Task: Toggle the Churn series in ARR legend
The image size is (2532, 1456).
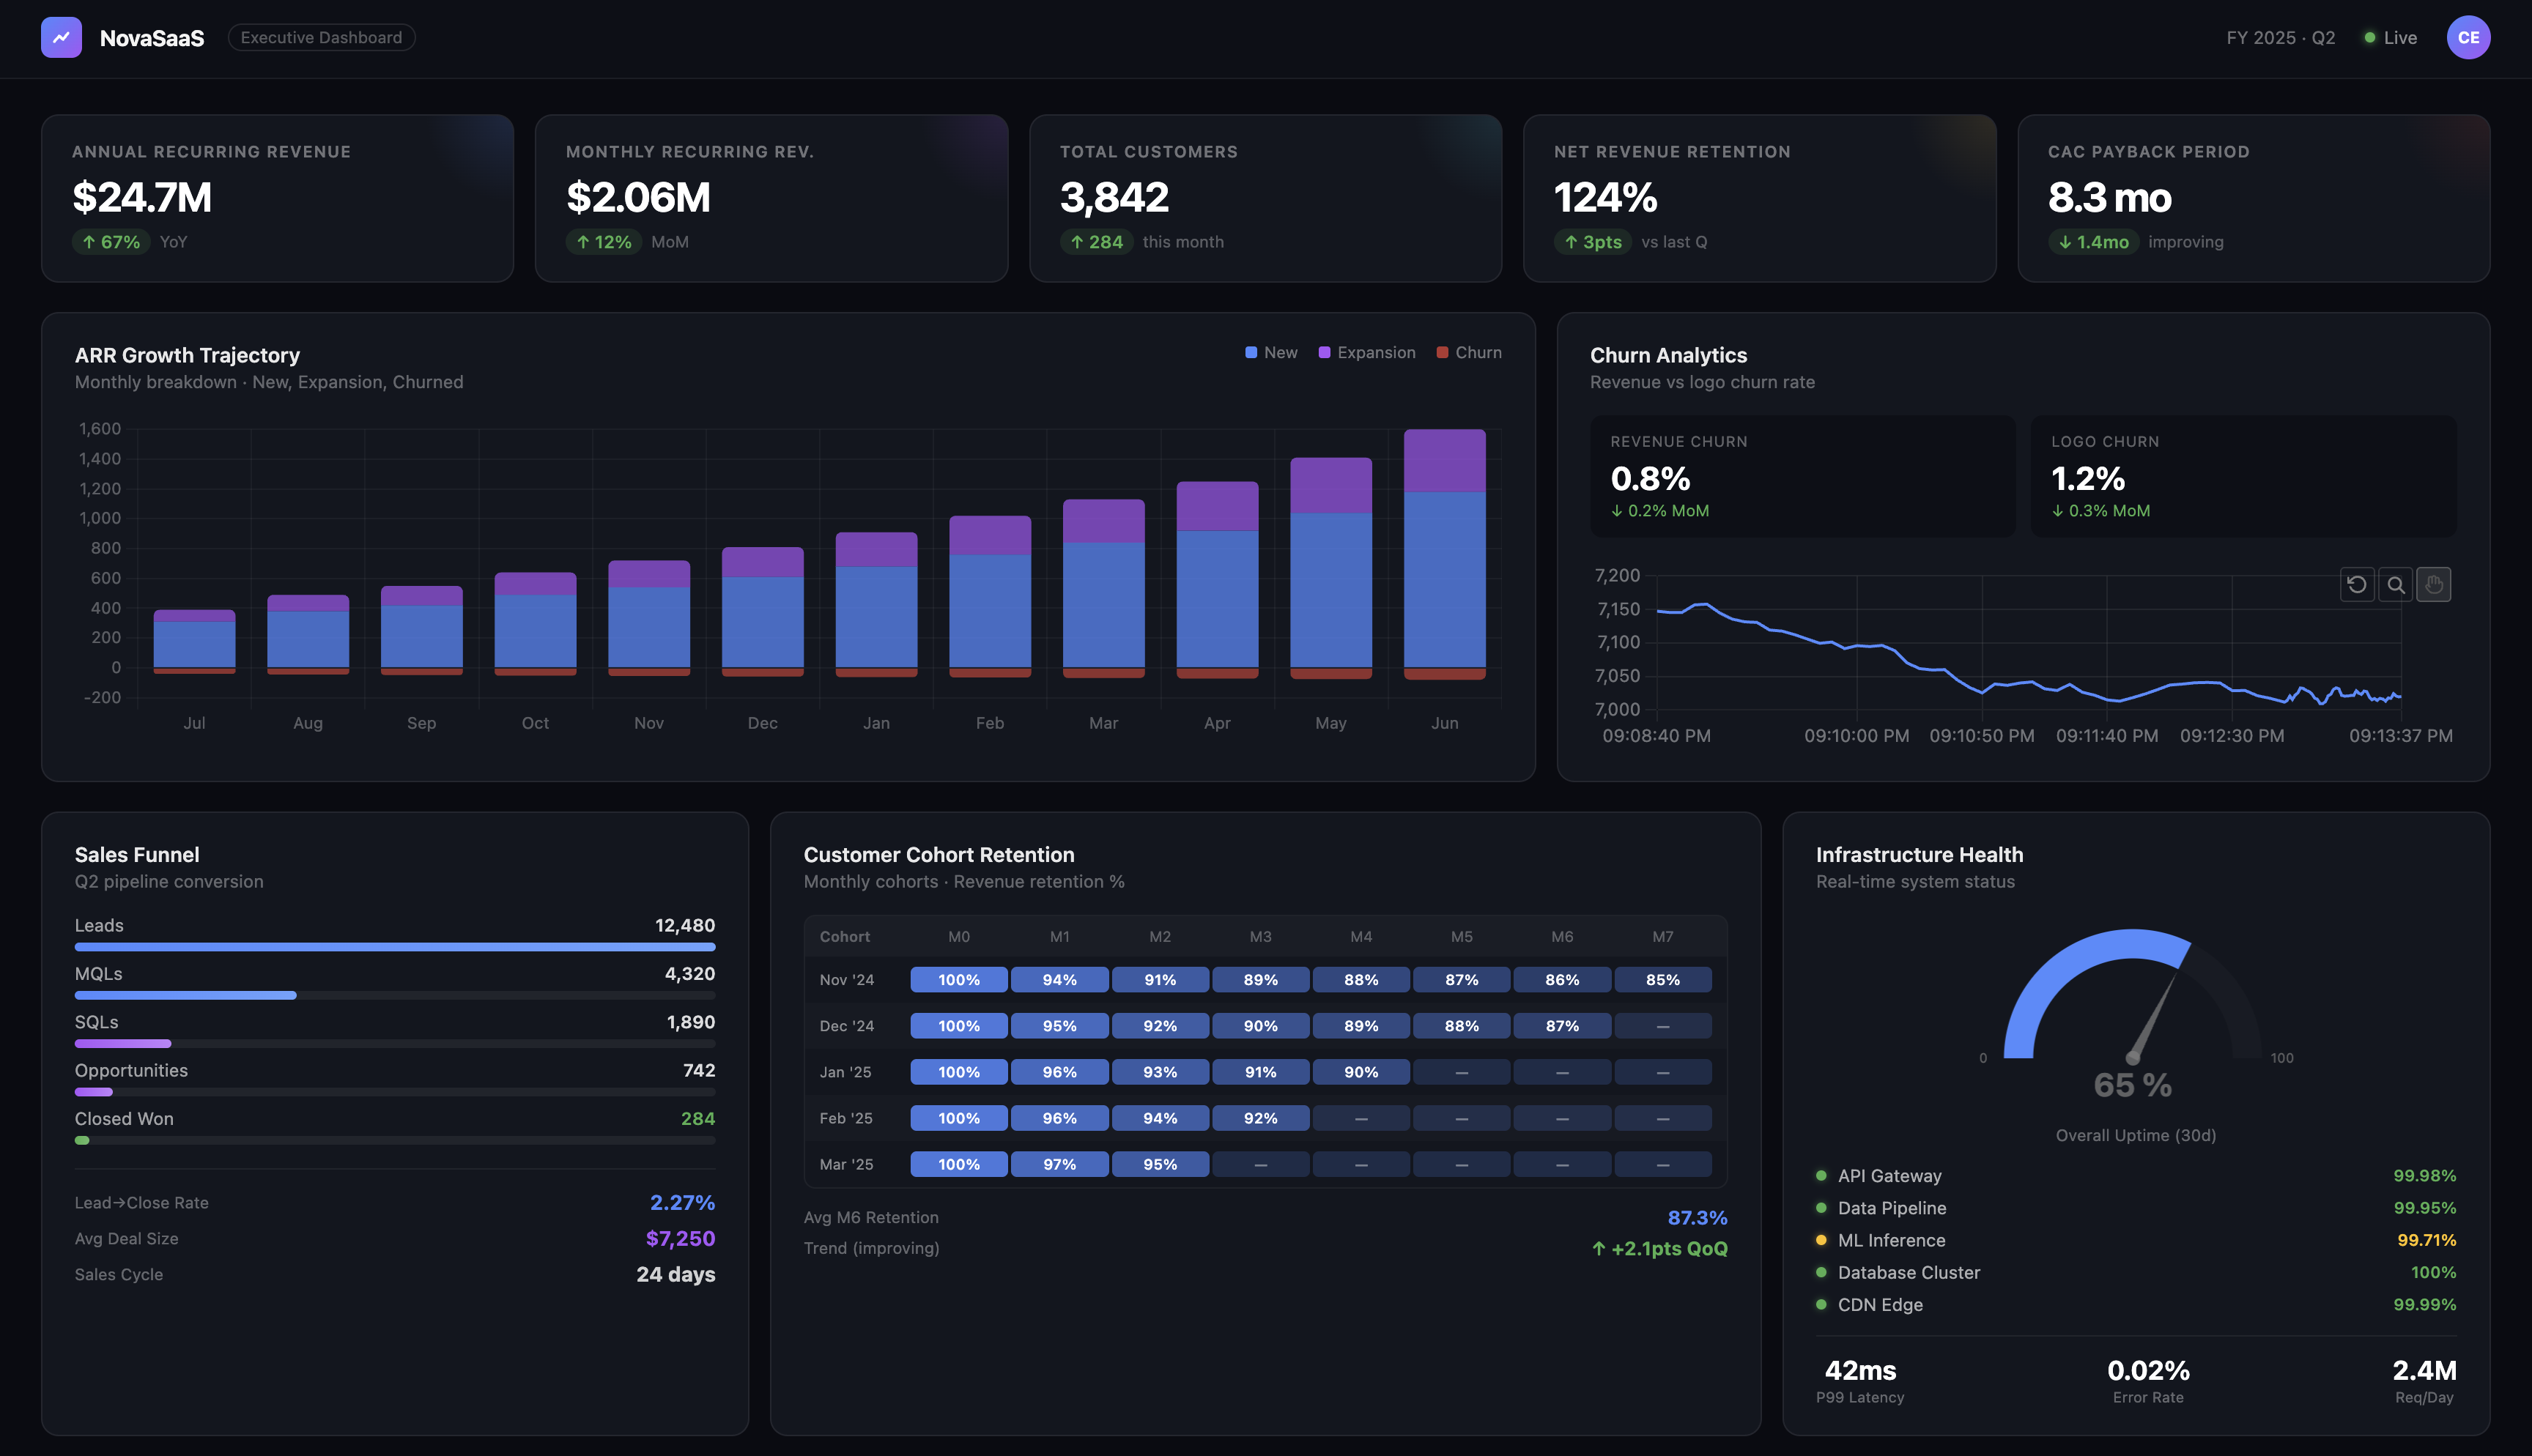Action: (1469, 352)
